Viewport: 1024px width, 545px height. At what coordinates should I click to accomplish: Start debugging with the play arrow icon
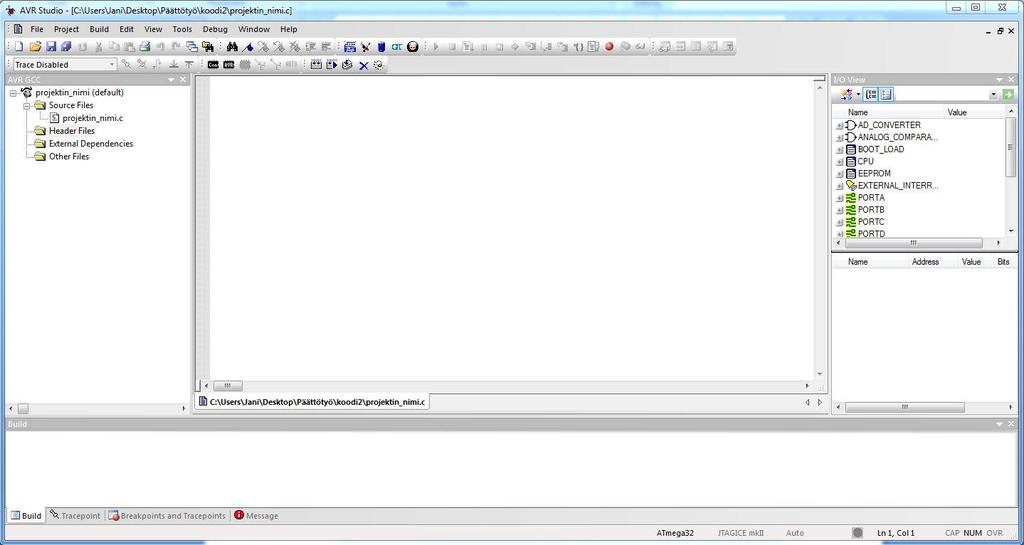click(436, 46)
